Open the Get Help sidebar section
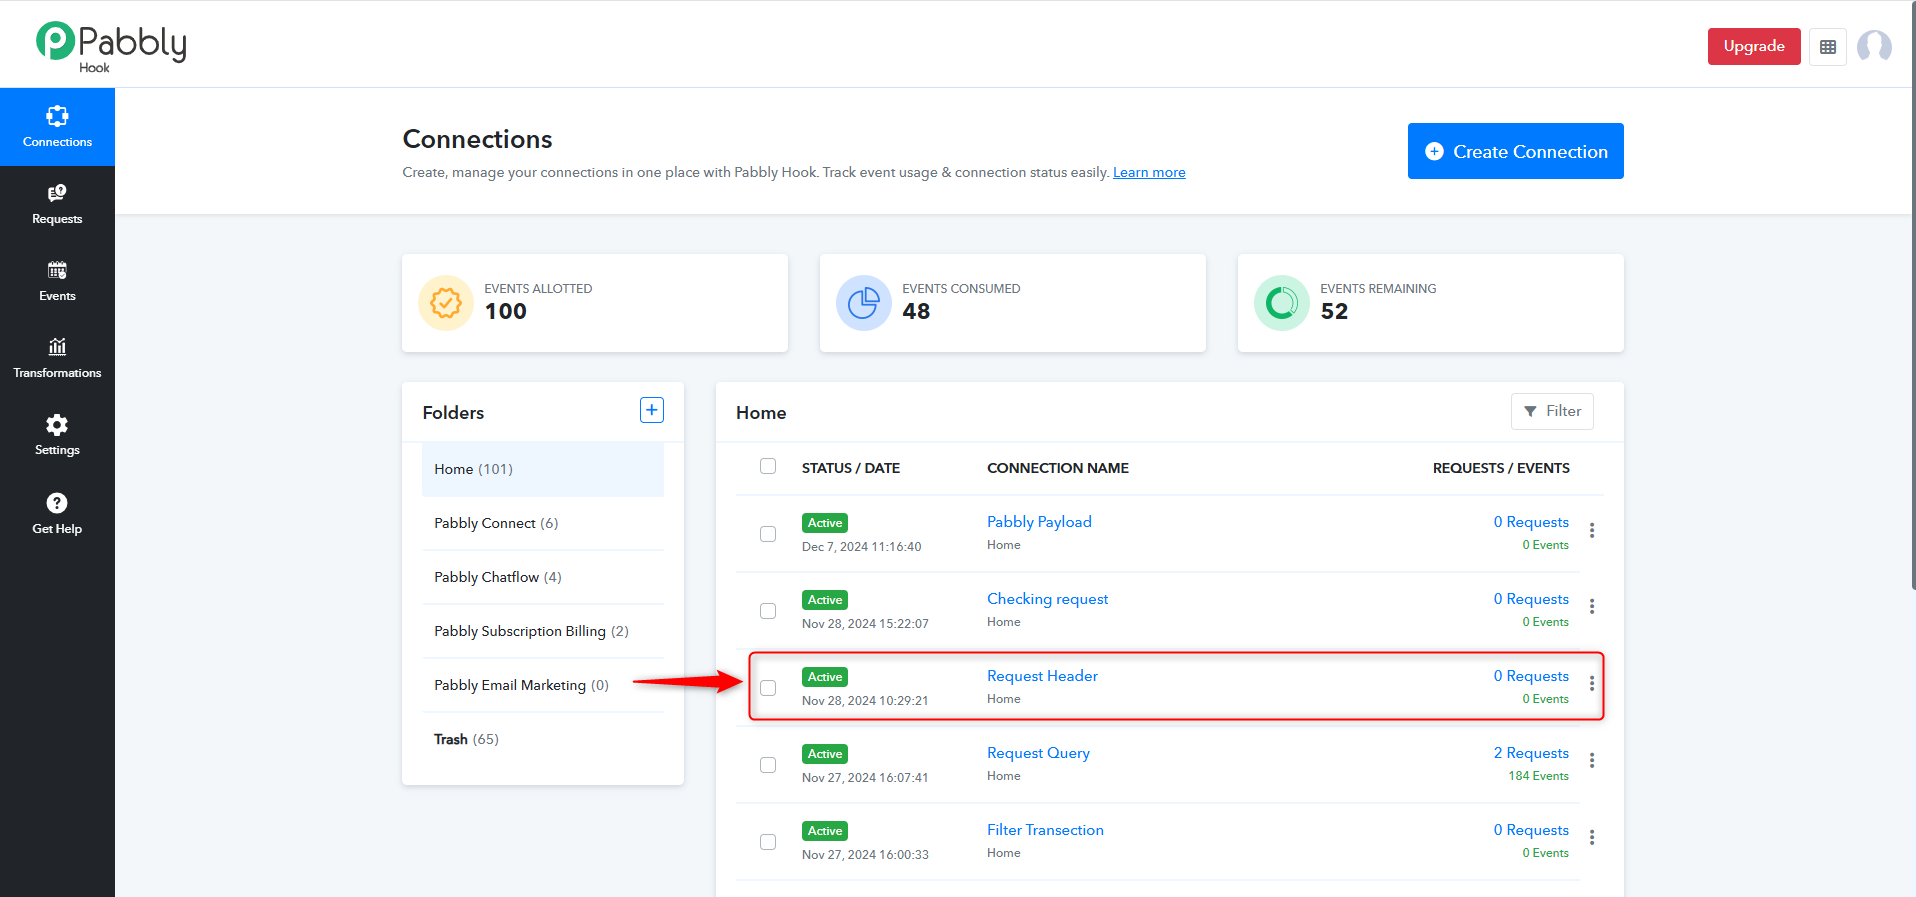Viewport: 1916px width, 897px height. 57,514
